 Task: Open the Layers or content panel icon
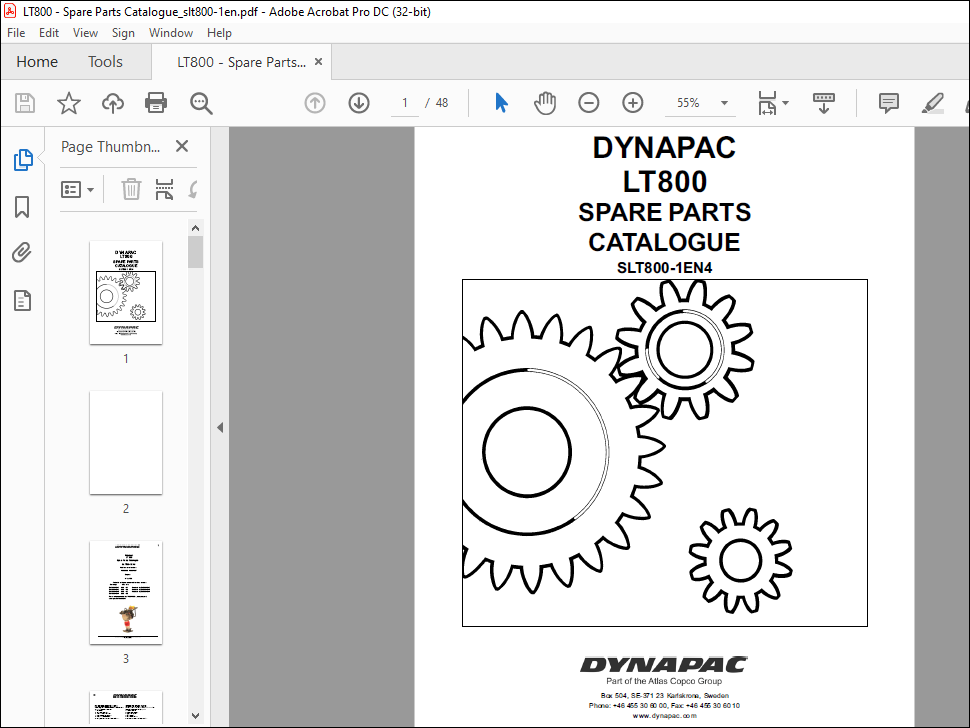[22, 301]
